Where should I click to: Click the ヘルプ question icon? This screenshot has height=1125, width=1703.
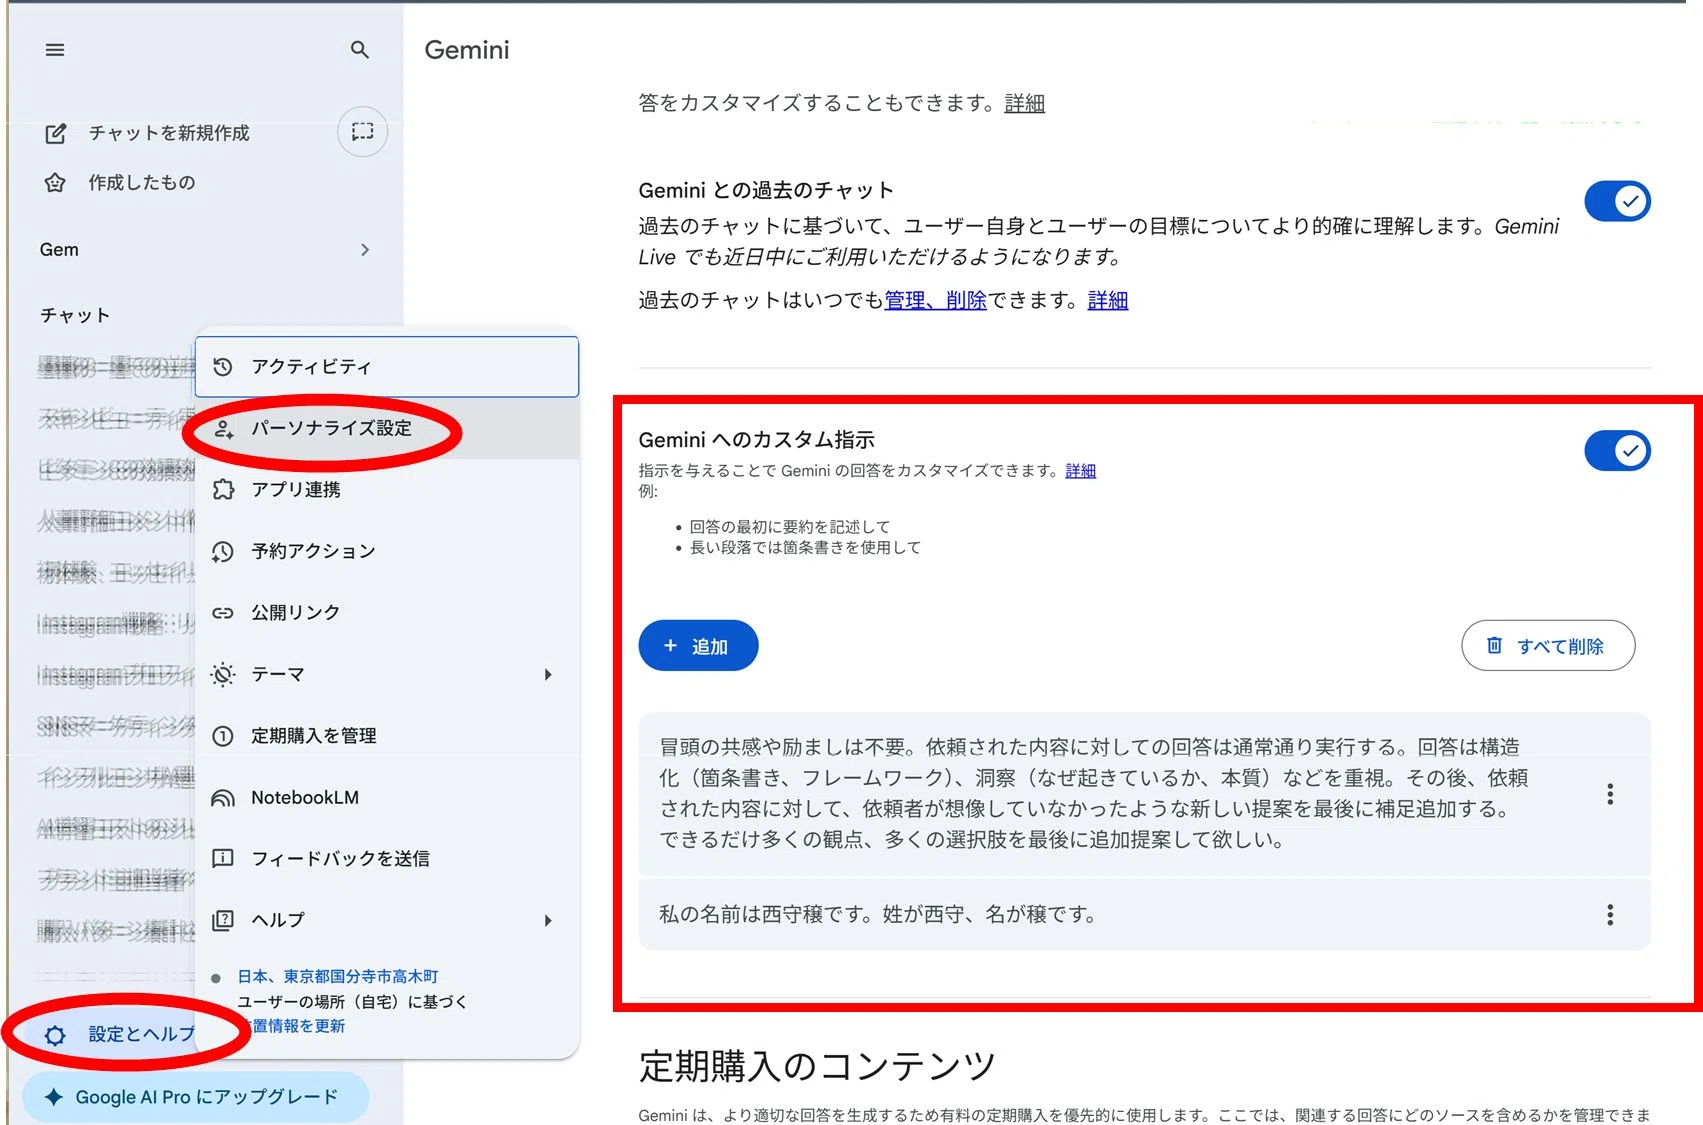[223, 920]
